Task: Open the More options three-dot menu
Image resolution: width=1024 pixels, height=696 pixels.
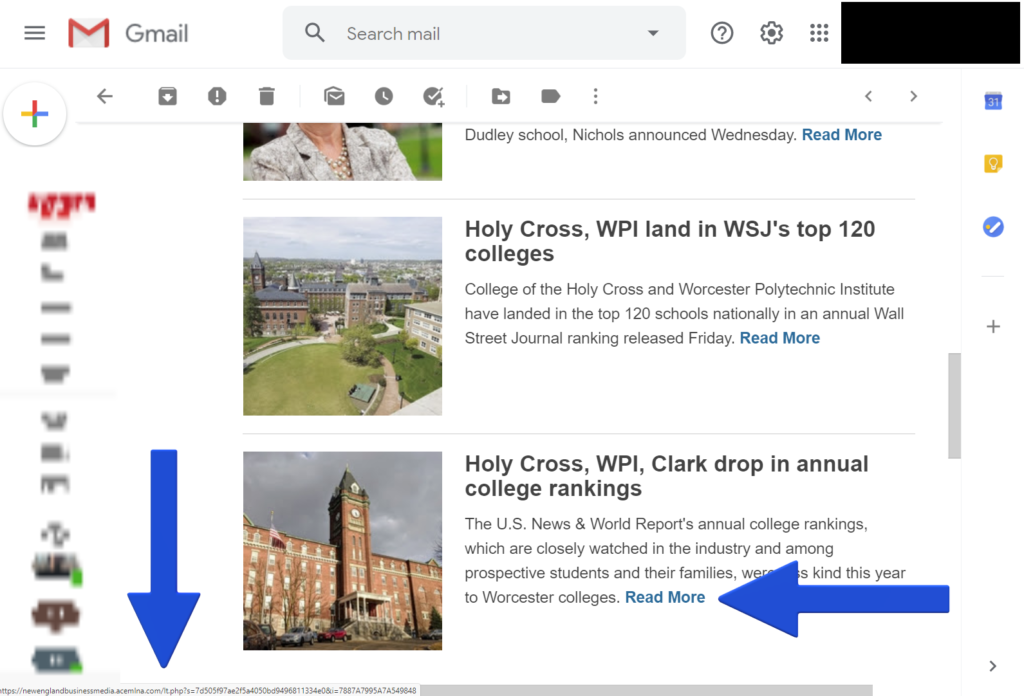Action: [596, 96]
